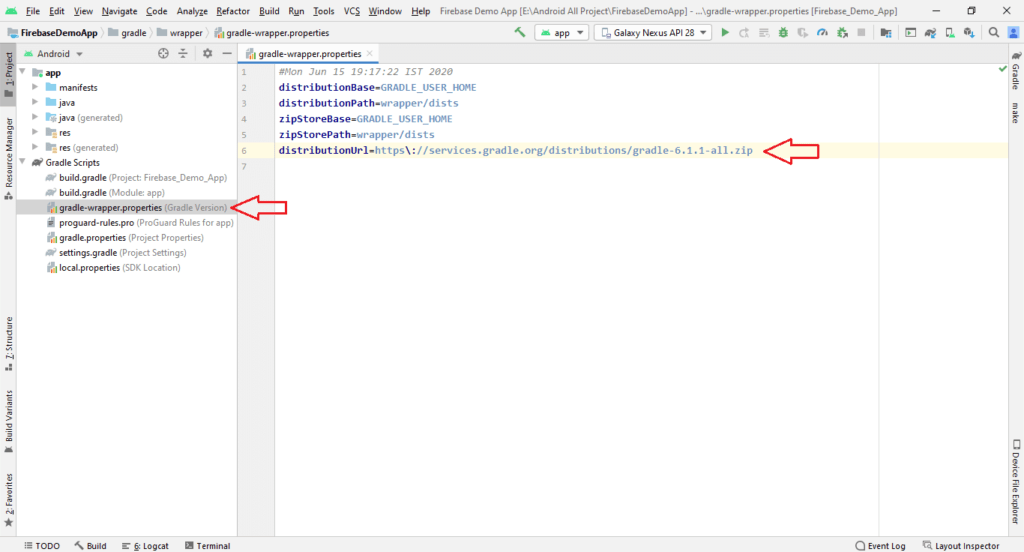
Task: Toggle the 1: Project side tab
Action: click(8, 75)
